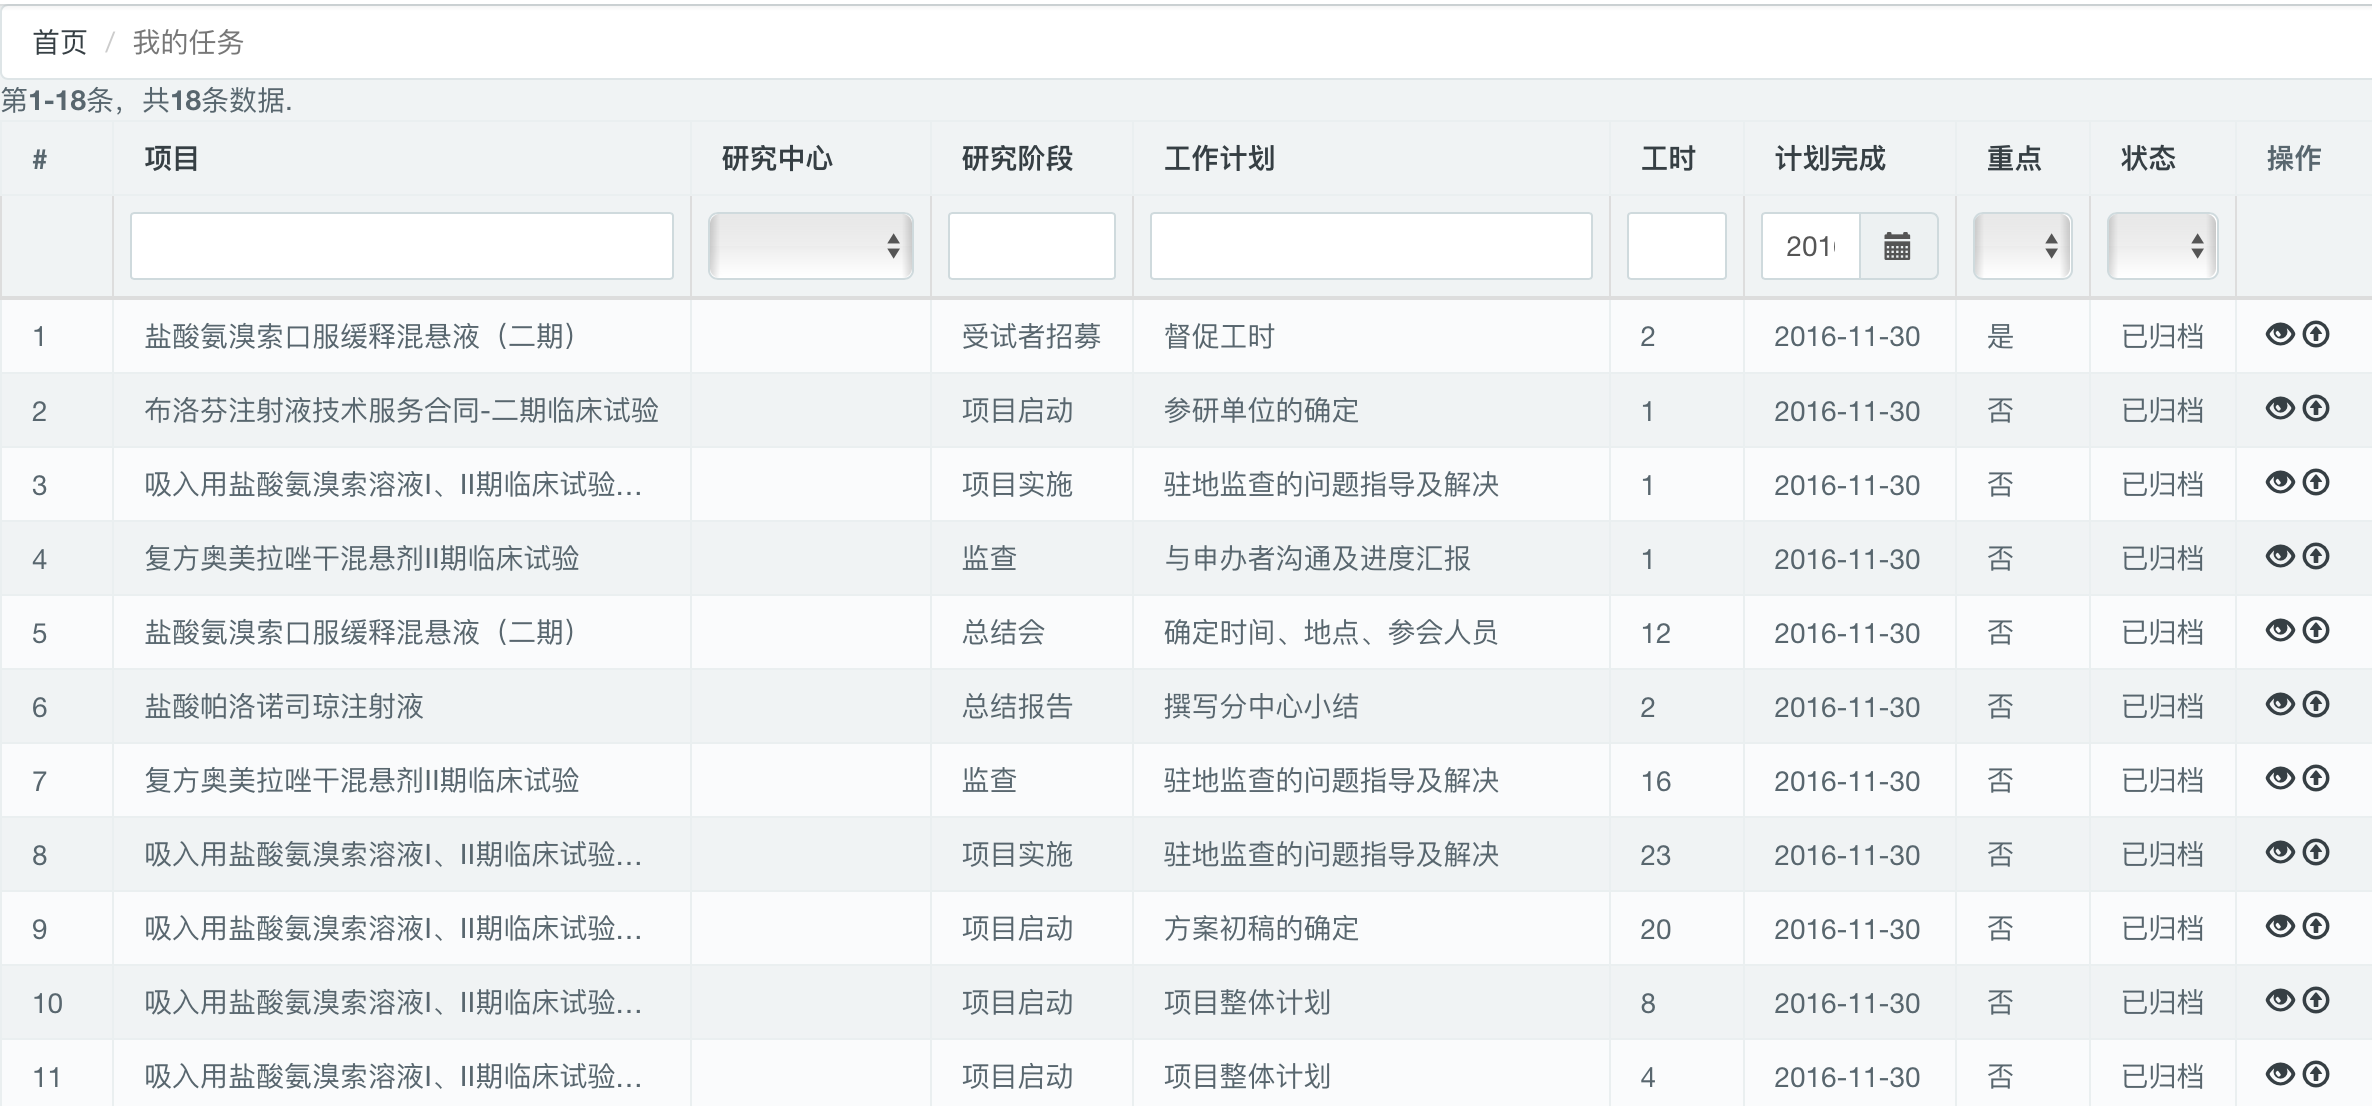This screenshot has width=2372, height=1106.
Task: Click the 计划完成 date filter field
Action: click(1810, 246)
